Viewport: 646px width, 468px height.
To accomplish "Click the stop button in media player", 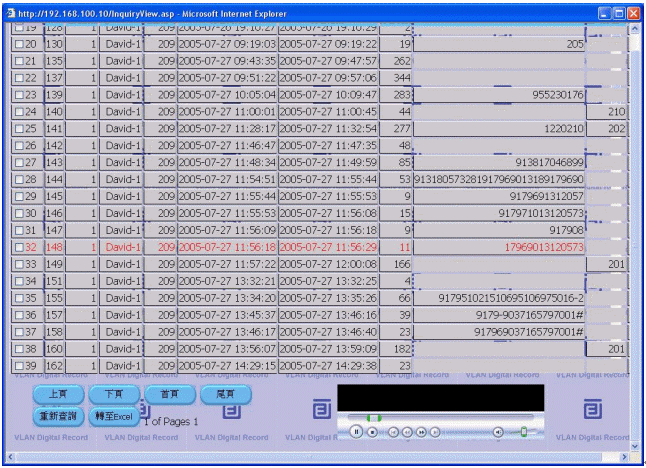I will pos(372,432).
